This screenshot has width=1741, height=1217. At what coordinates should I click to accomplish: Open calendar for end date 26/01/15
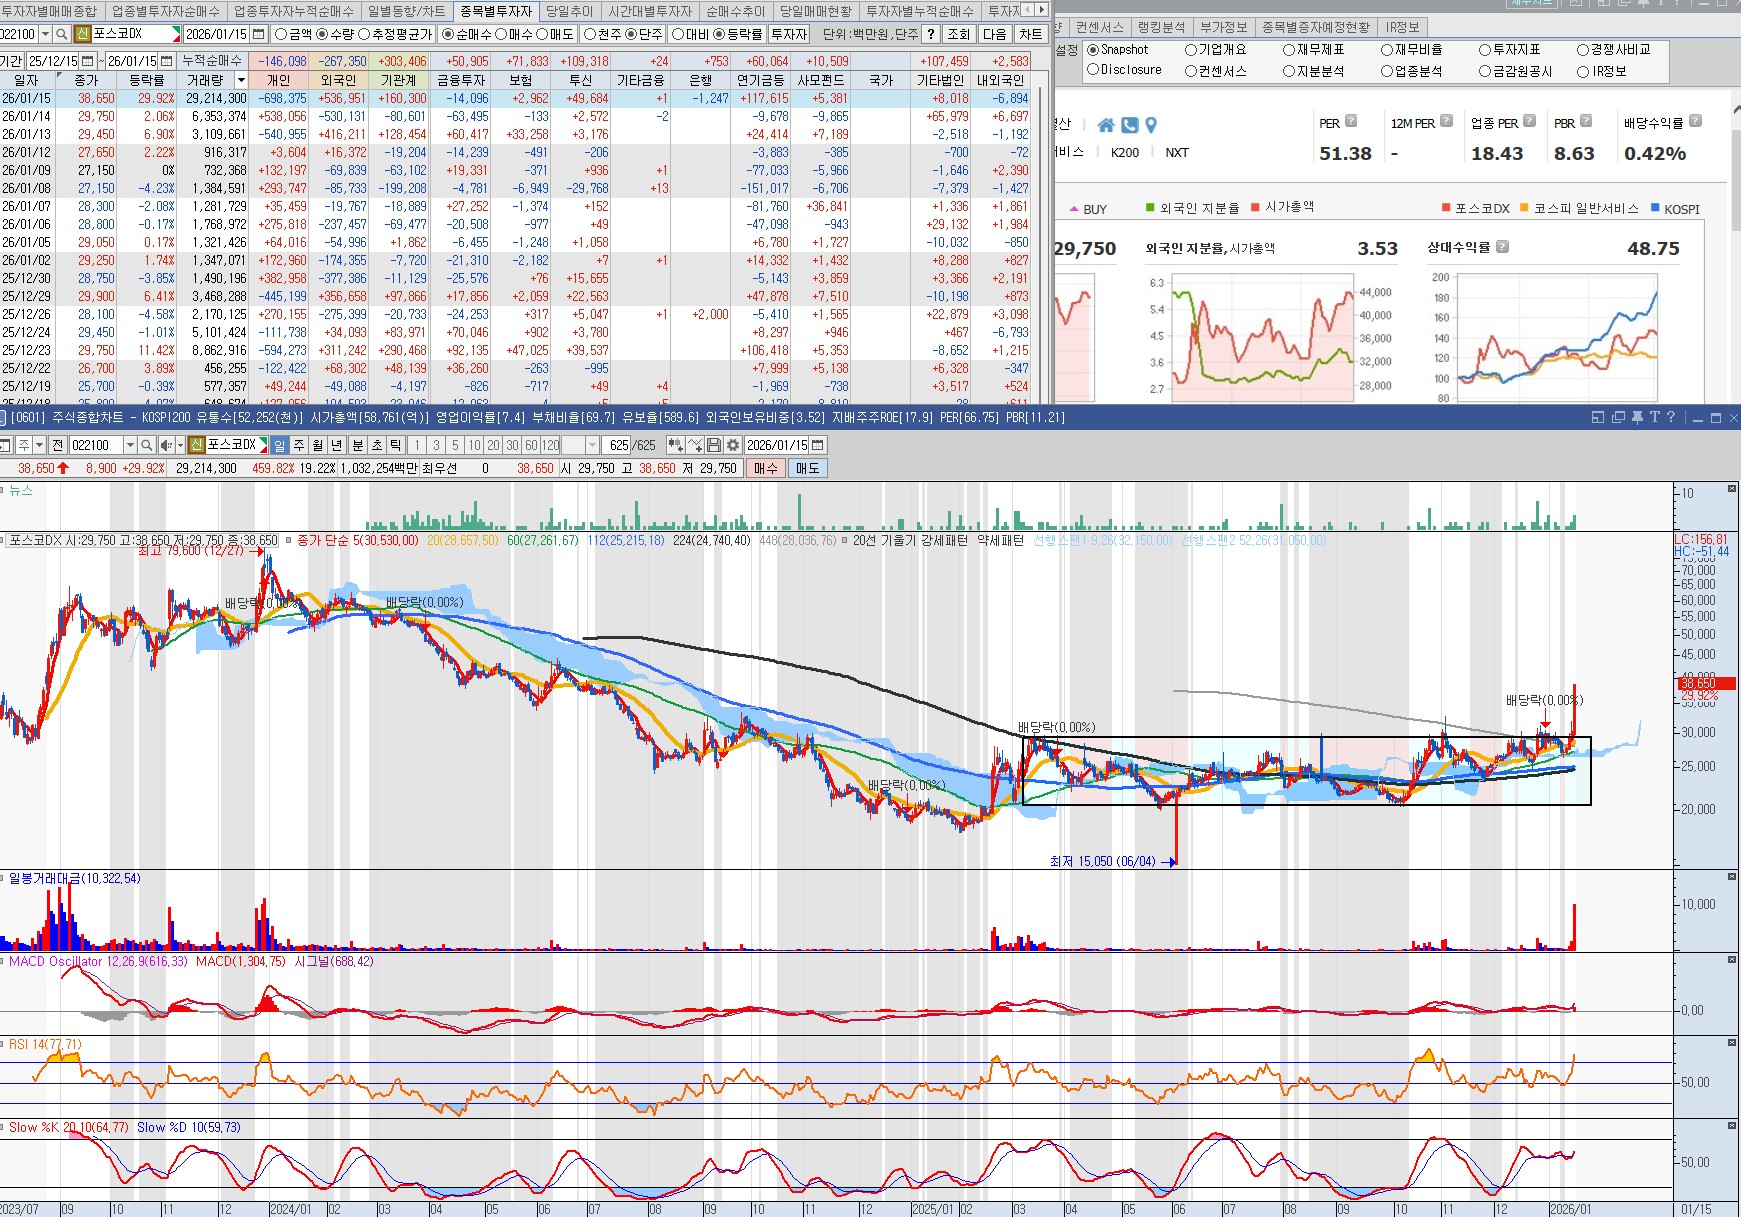(x=166, y=61)
